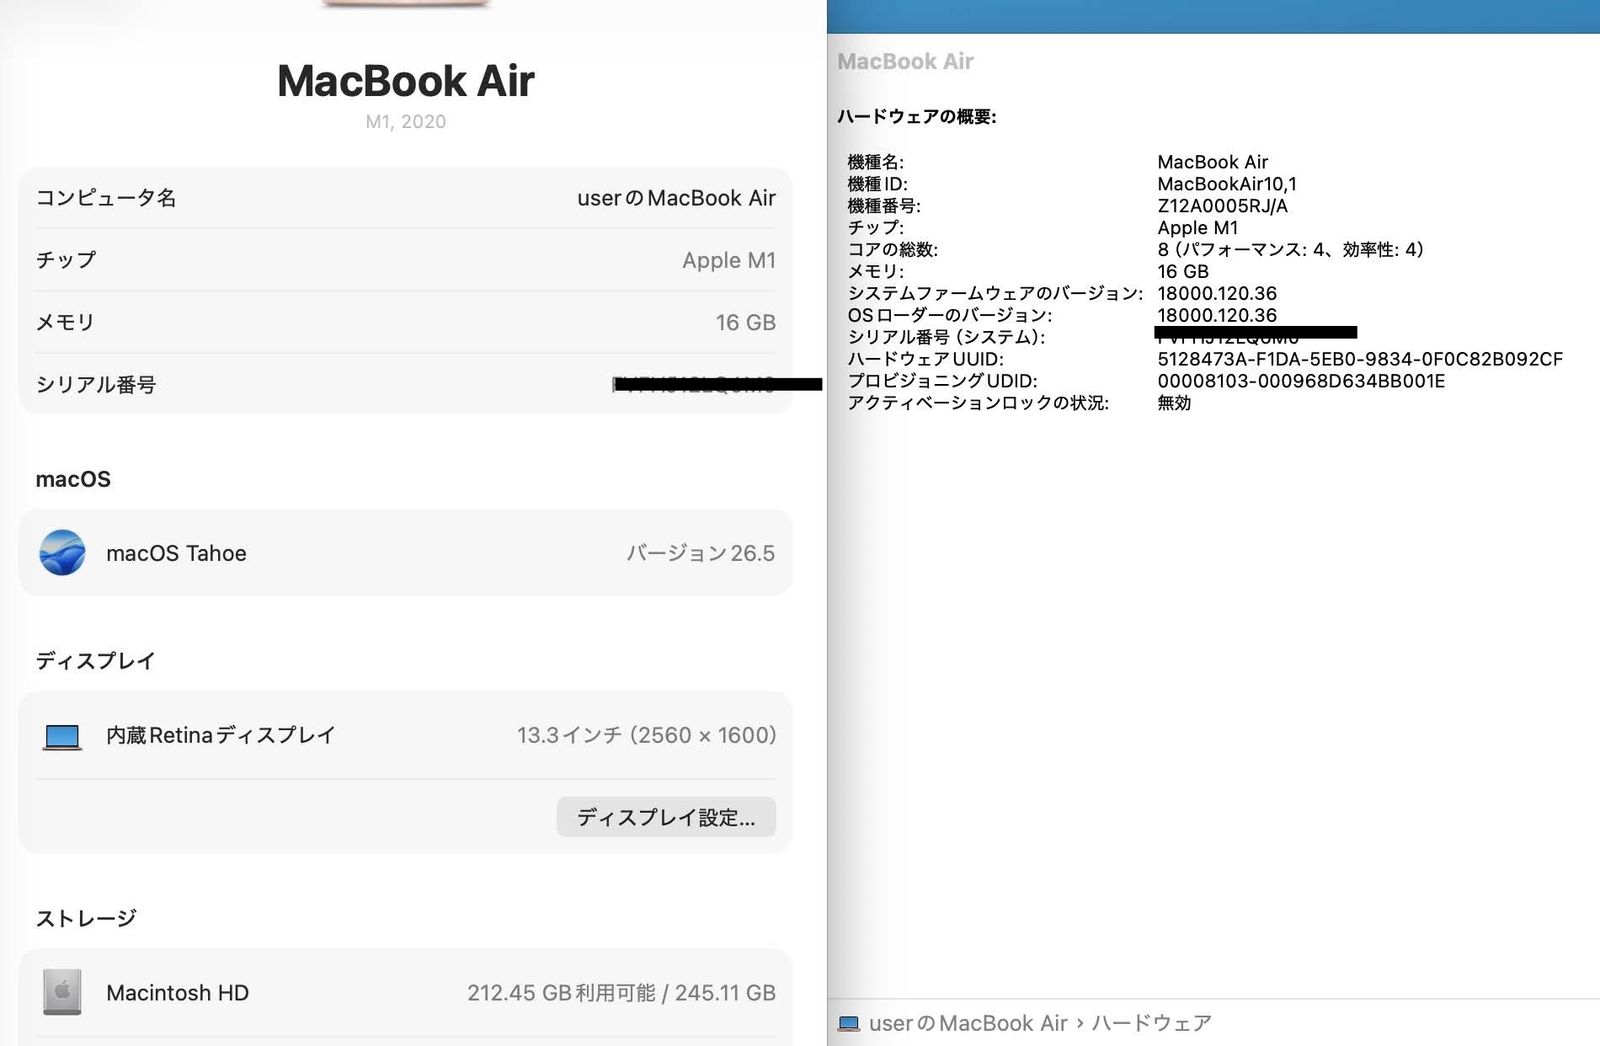Click the チップ value Apple M1 in system report

(1197, 228)
